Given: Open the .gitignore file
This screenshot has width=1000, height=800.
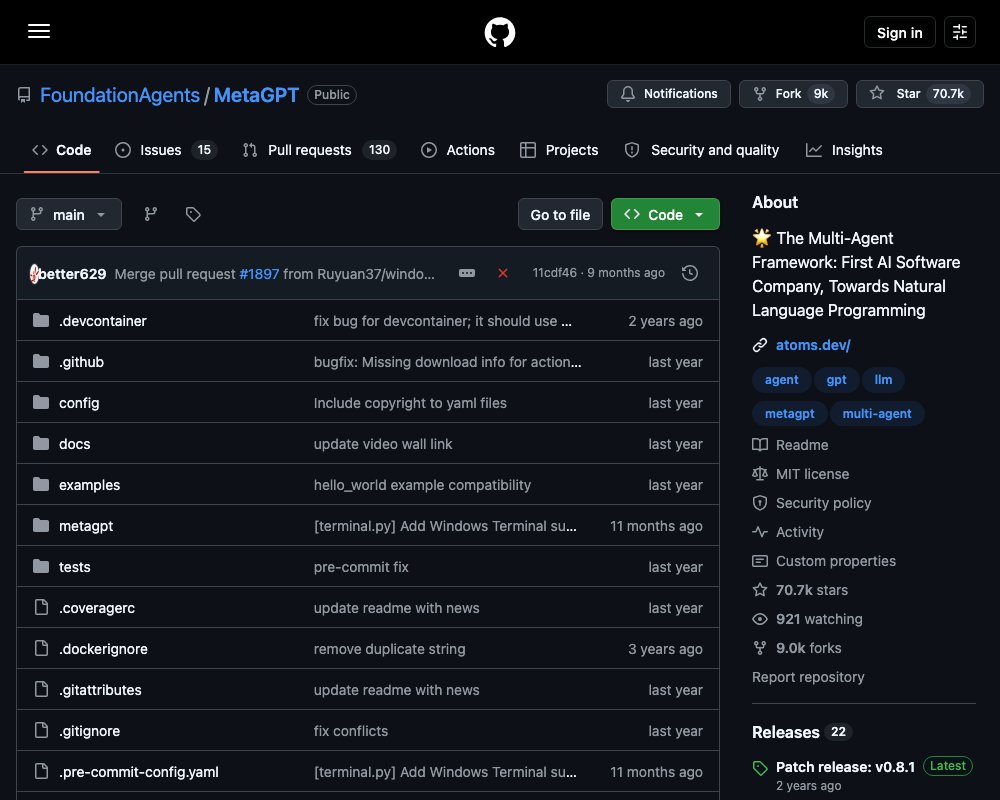Looking at the screenshot, I should click(89, 731).
